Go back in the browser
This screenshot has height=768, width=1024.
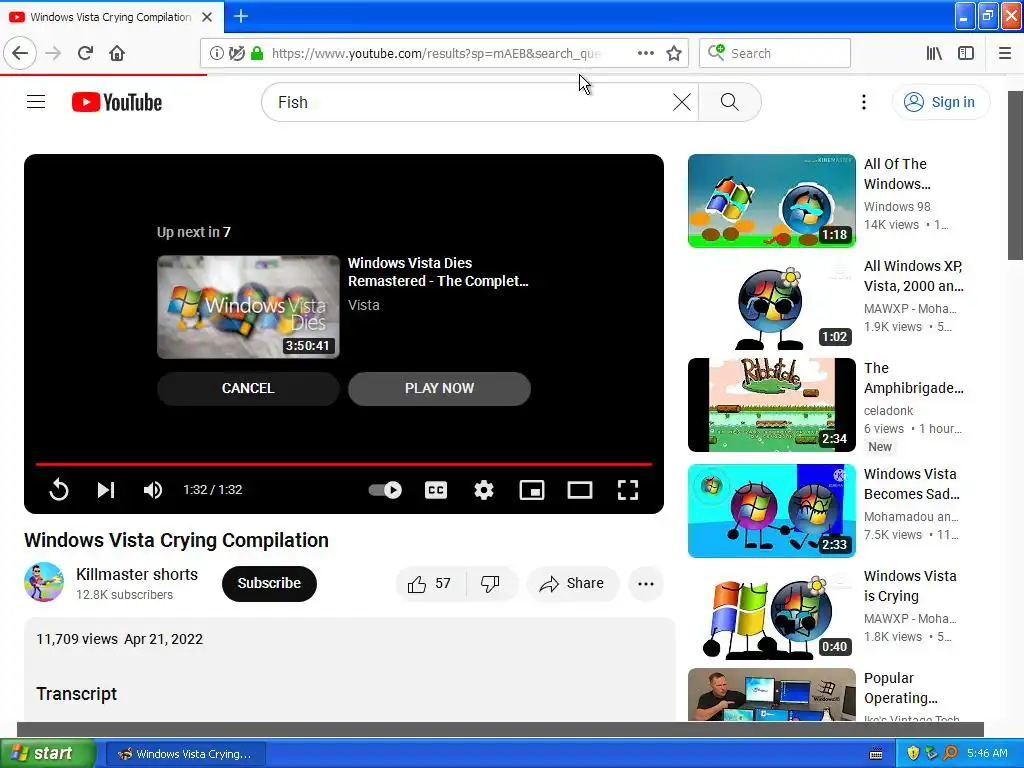(x=20, y=53)
